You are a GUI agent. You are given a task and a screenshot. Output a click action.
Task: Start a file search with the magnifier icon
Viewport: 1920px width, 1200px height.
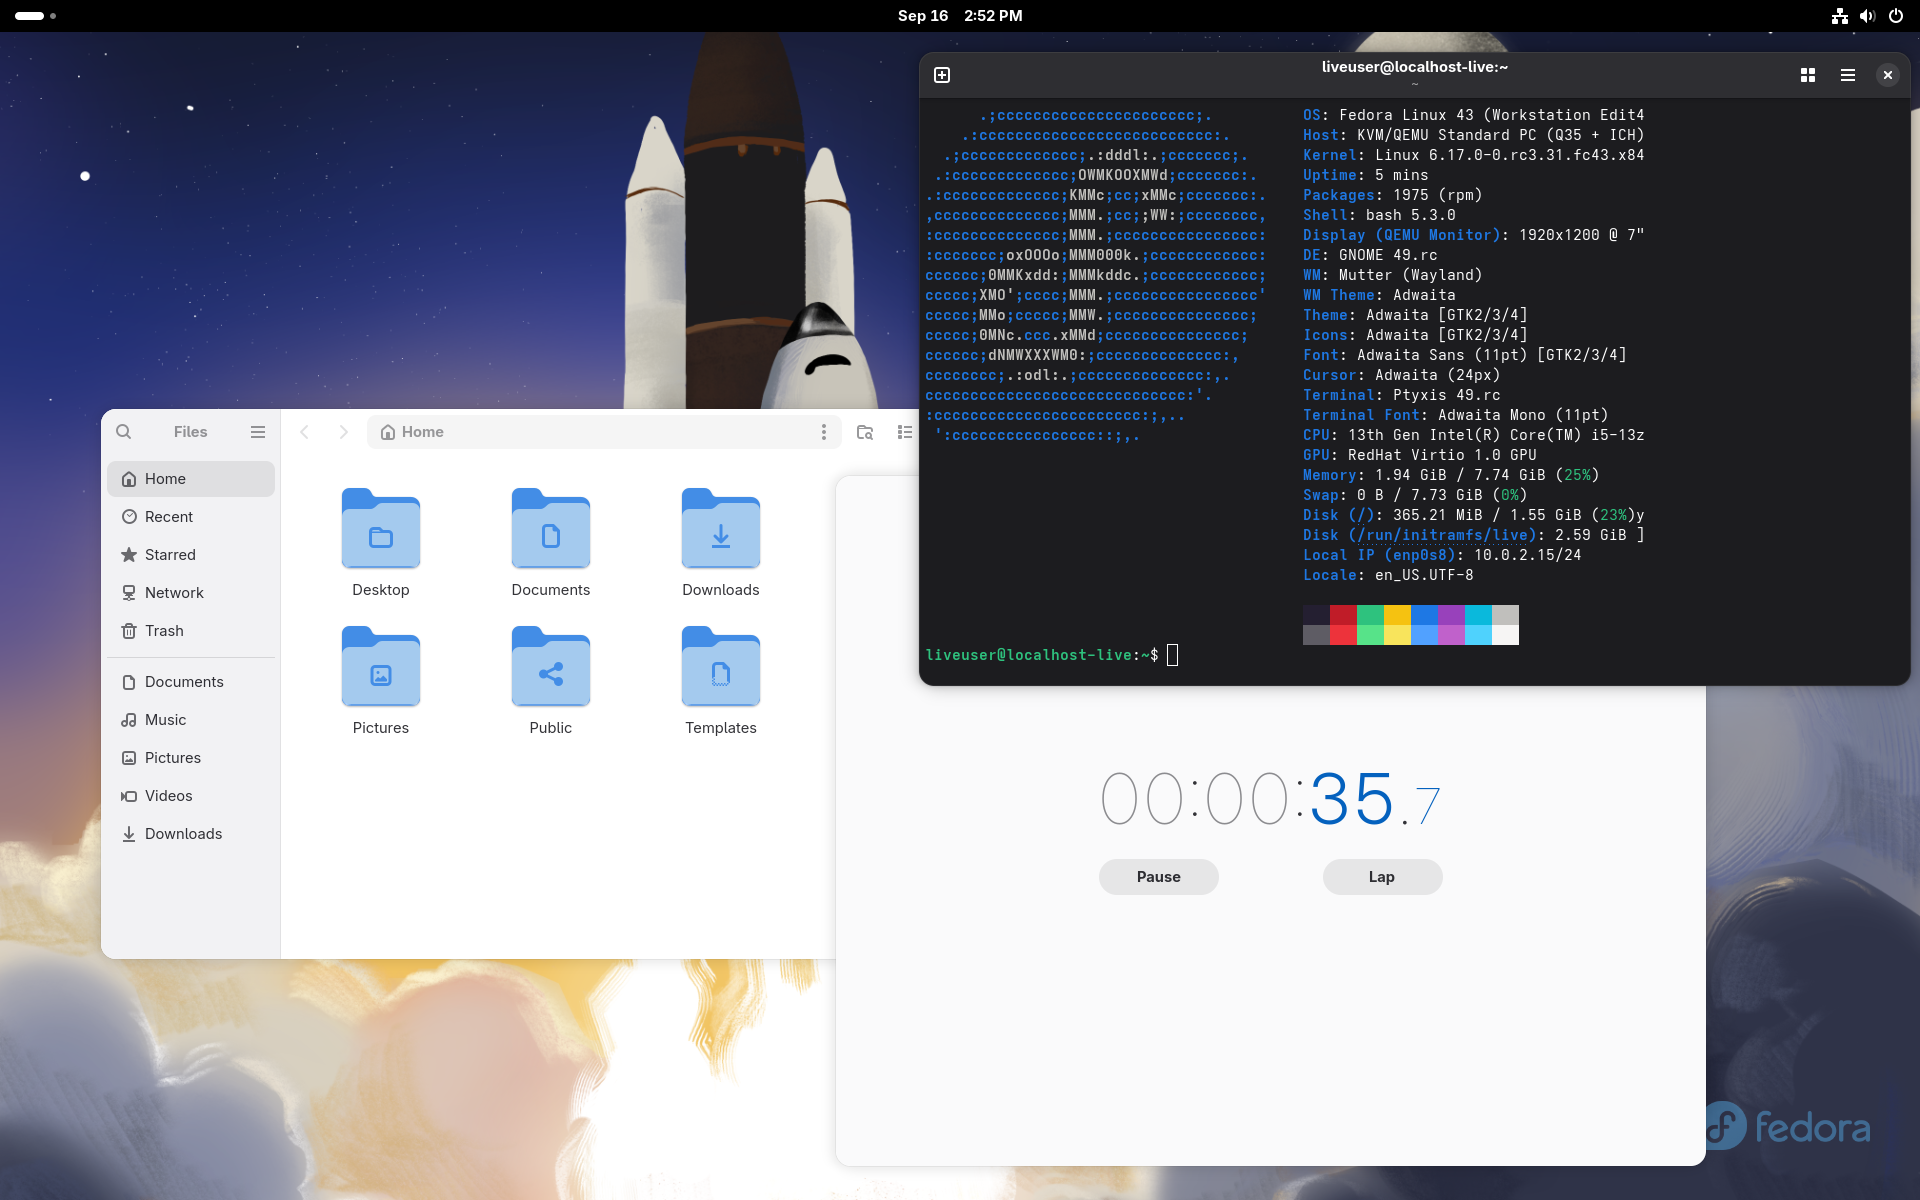[123, 431]
